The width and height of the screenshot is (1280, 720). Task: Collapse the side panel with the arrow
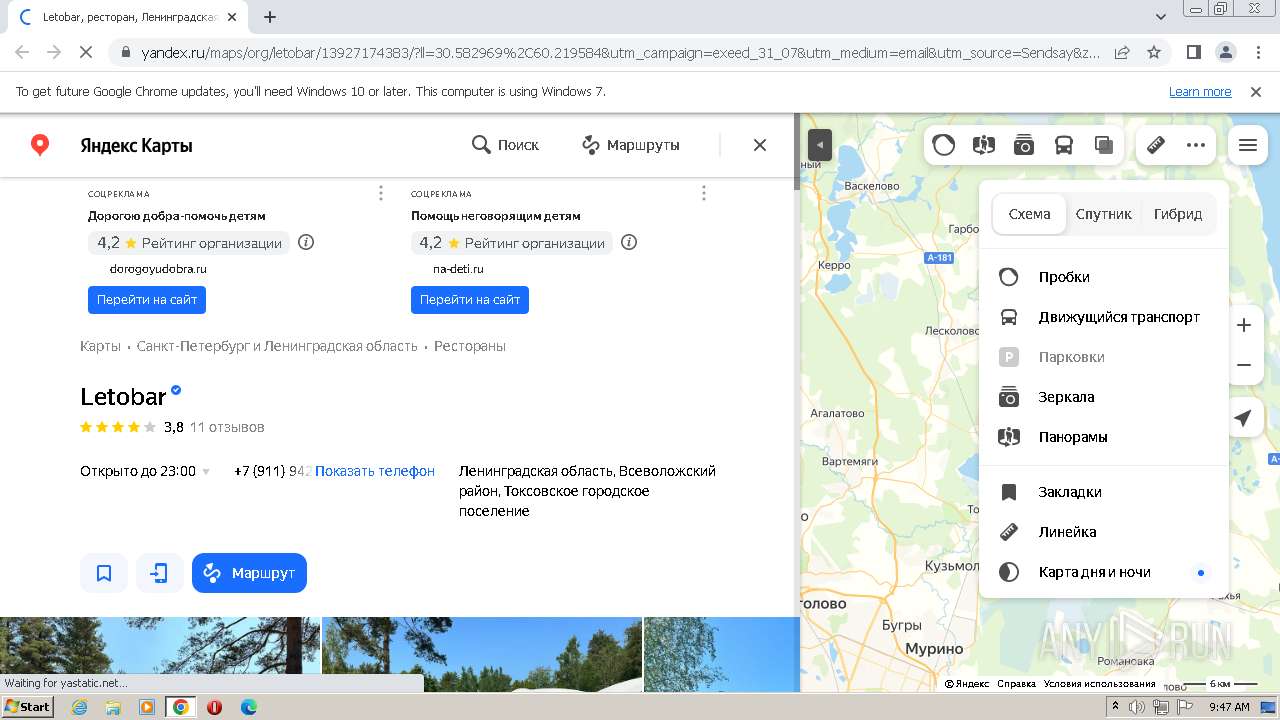[x=820, y=145]
